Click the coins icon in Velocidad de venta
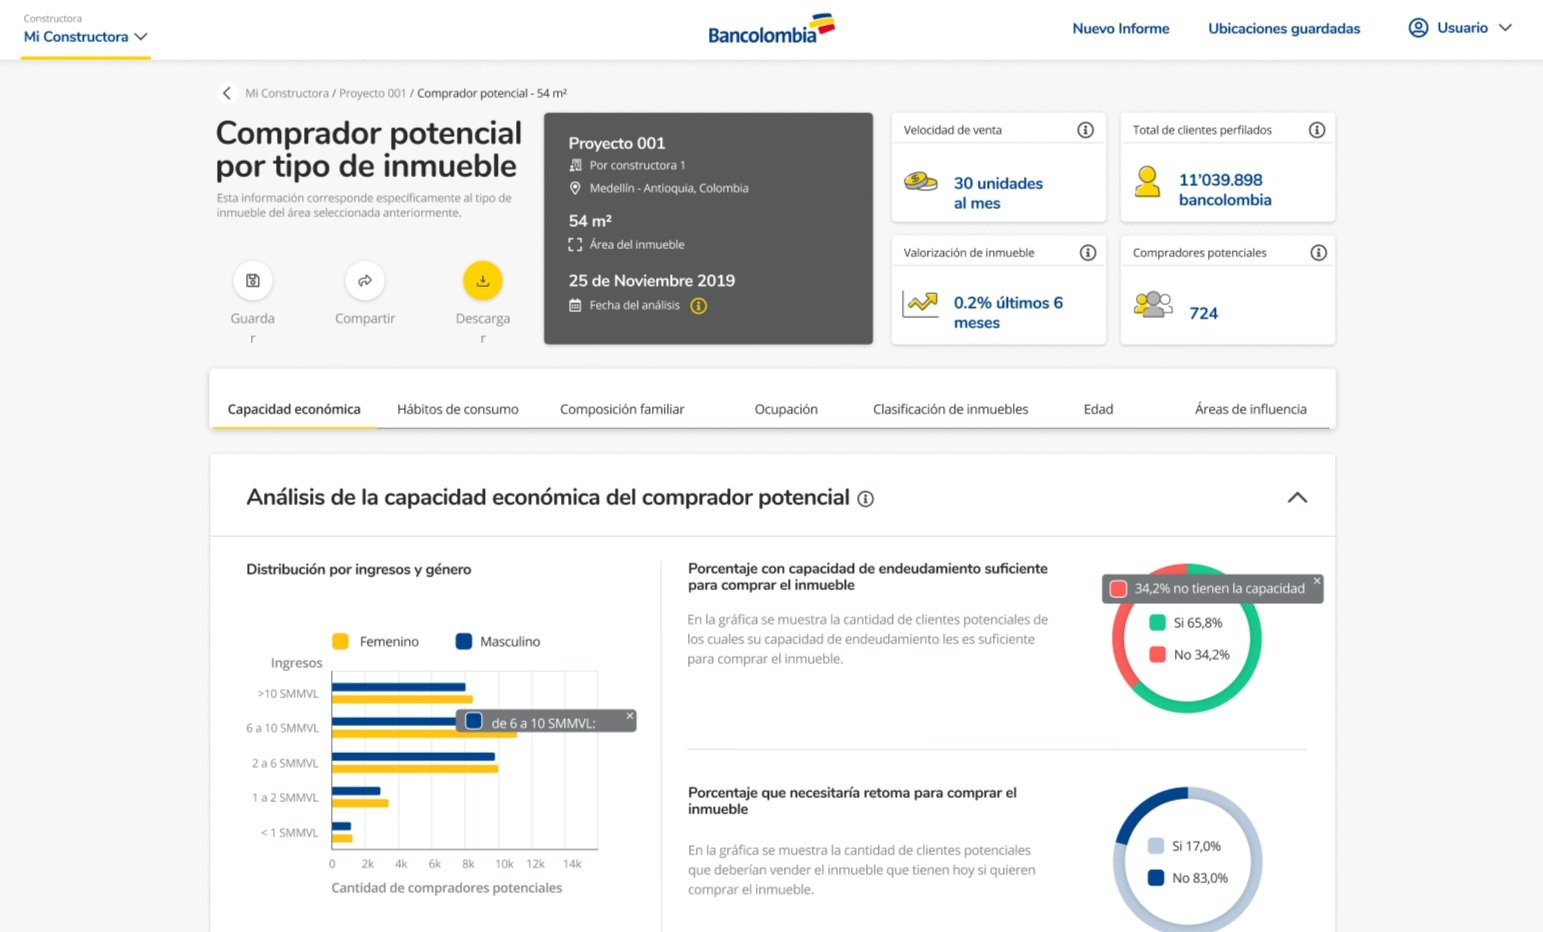Viewport: 1543px width, 932px height. 921,182
